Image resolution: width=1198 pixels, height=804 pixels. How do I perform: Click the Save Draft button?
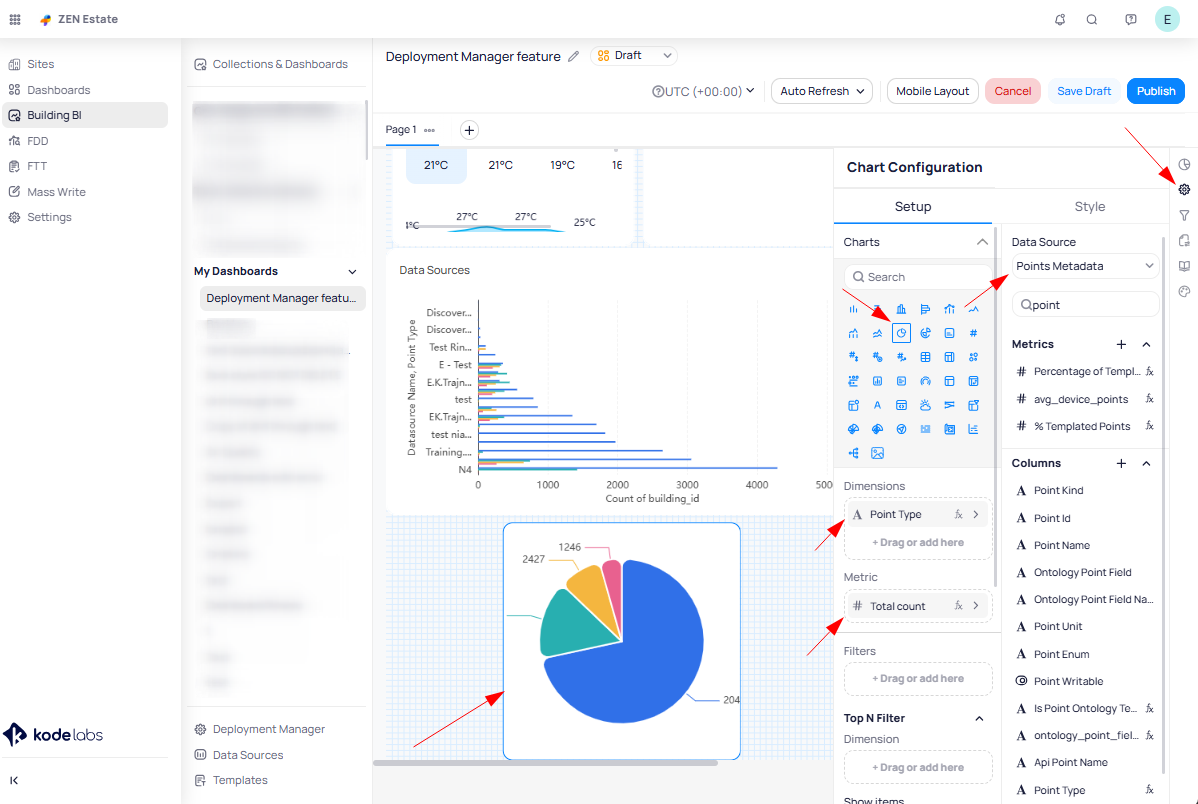(x=1084, y=91)
